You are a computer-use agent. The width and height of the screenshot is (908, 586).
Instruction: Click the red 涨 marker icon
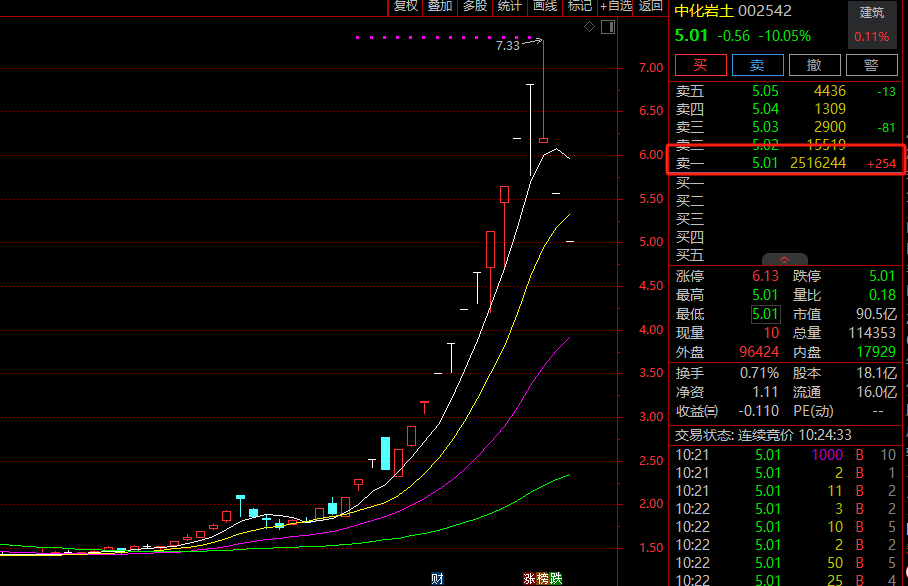tap(529, 578)
